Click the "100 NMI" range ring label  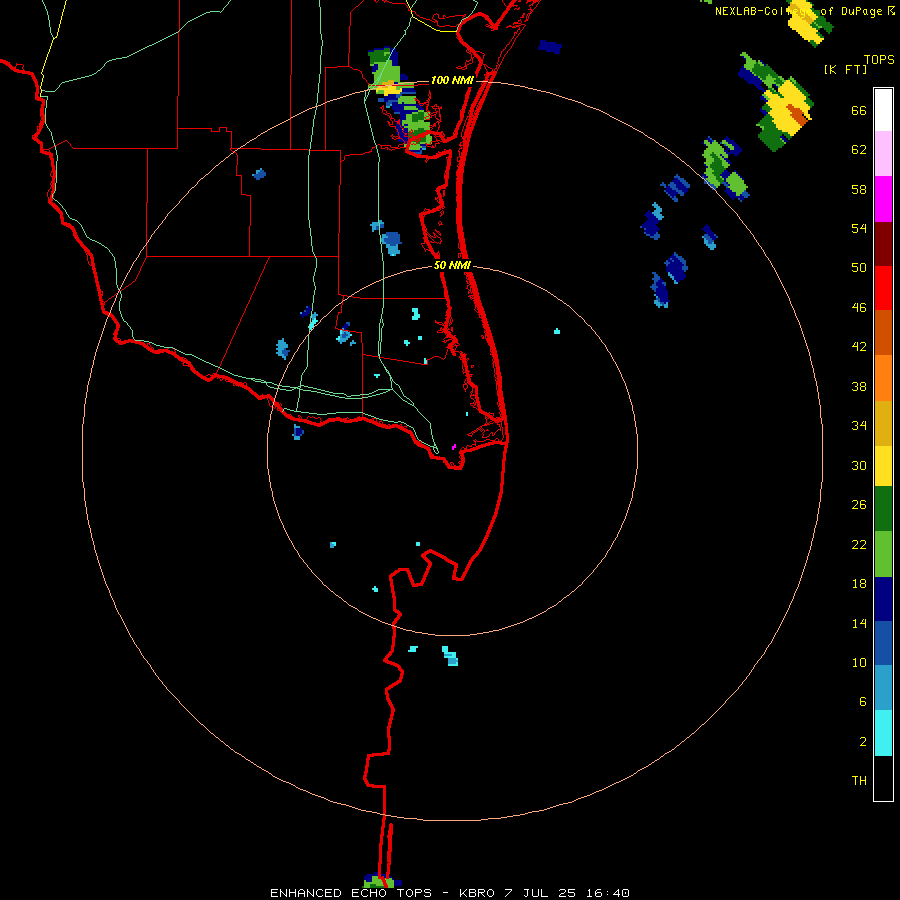(452, 80)
